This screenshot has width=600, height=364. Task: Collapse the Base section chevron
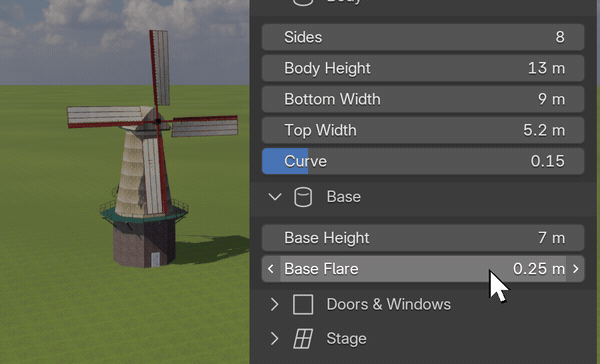point(275,197)
